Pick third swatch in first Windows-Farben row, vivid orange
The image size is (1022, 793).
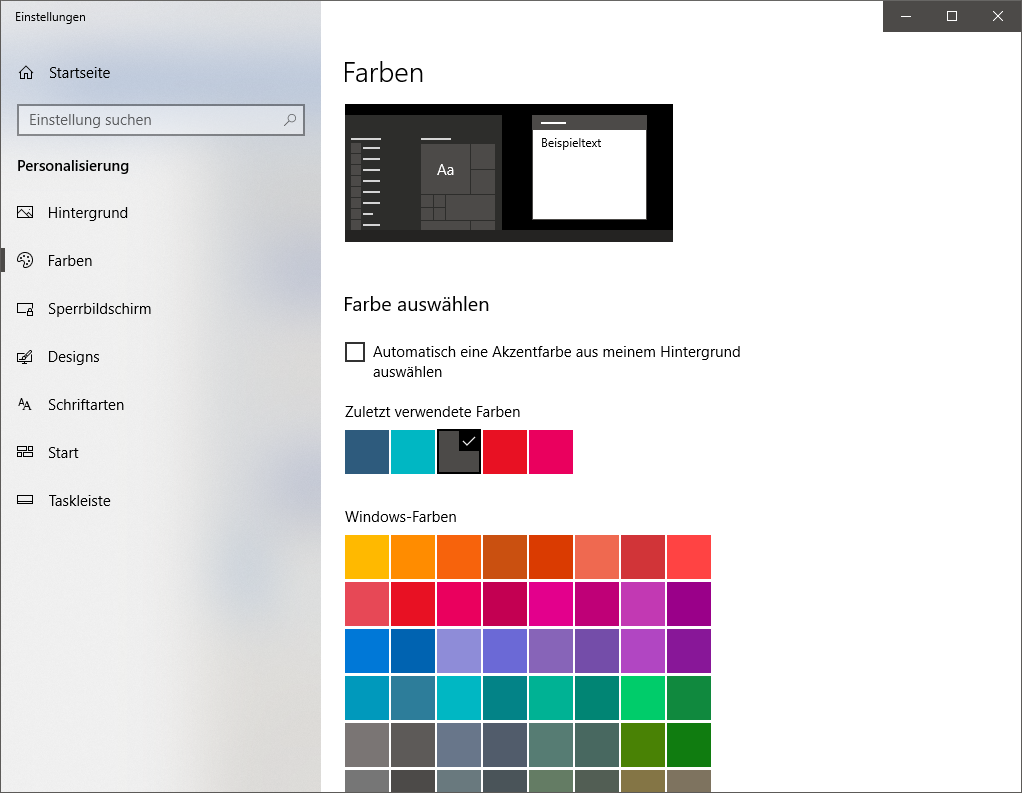[459, 557]
